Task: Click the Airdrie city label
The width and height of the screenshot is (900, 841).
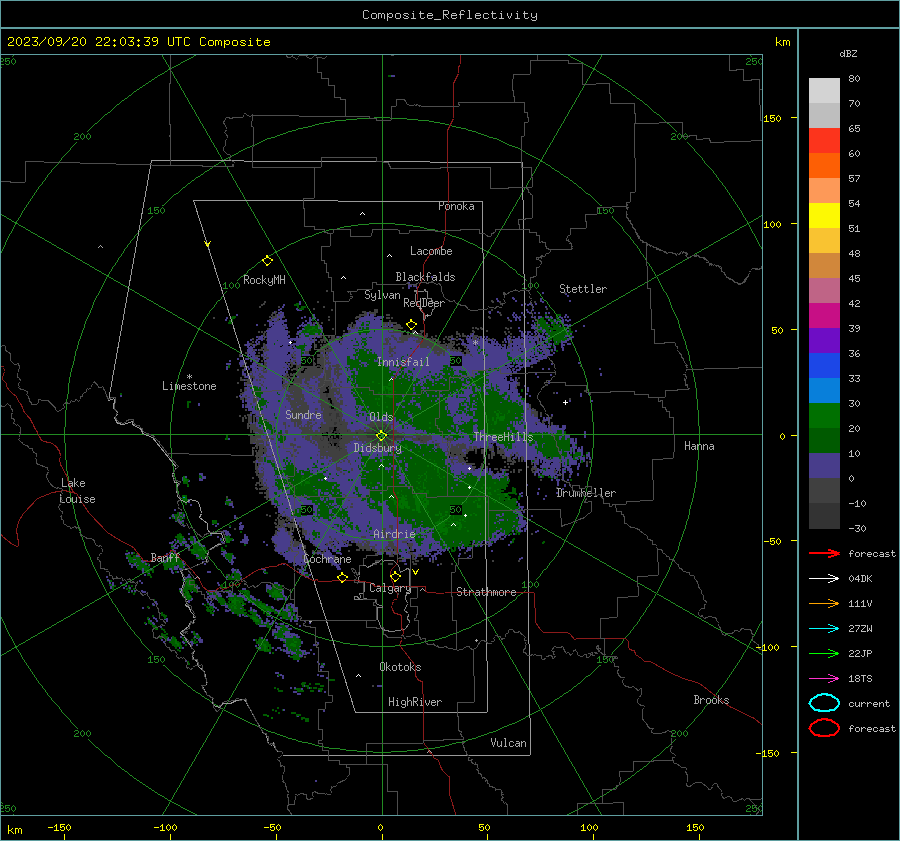Action: point(394,534)
